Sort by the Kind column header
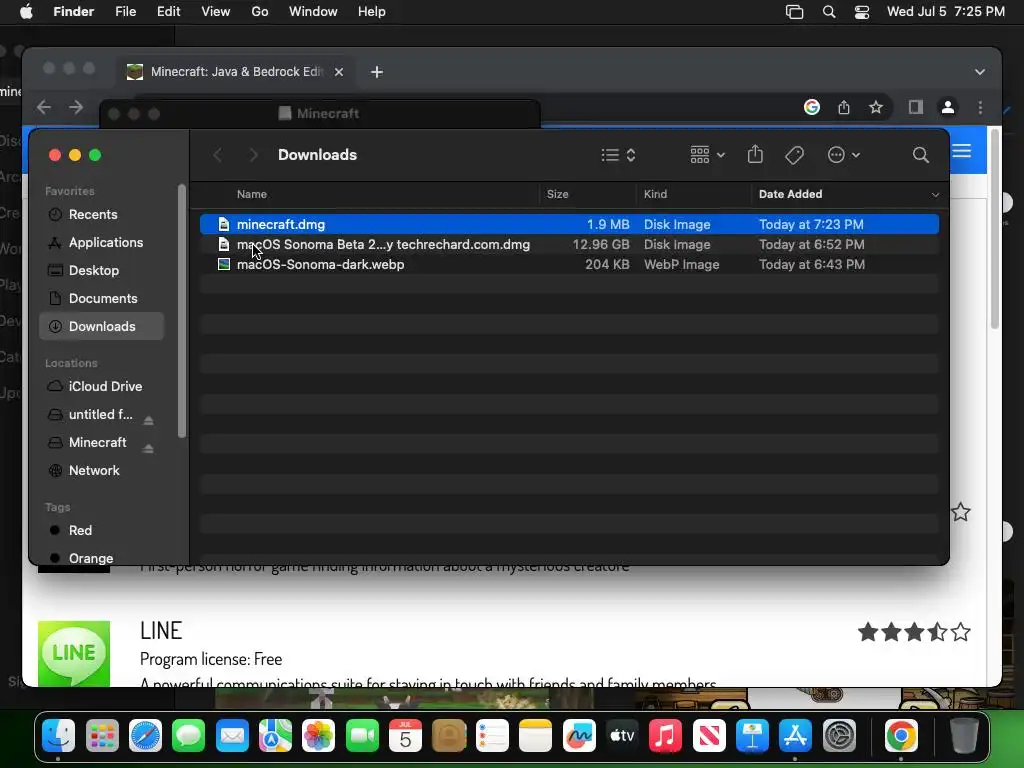Screen dimensions: 1024x768 click(x=655, y=194)
